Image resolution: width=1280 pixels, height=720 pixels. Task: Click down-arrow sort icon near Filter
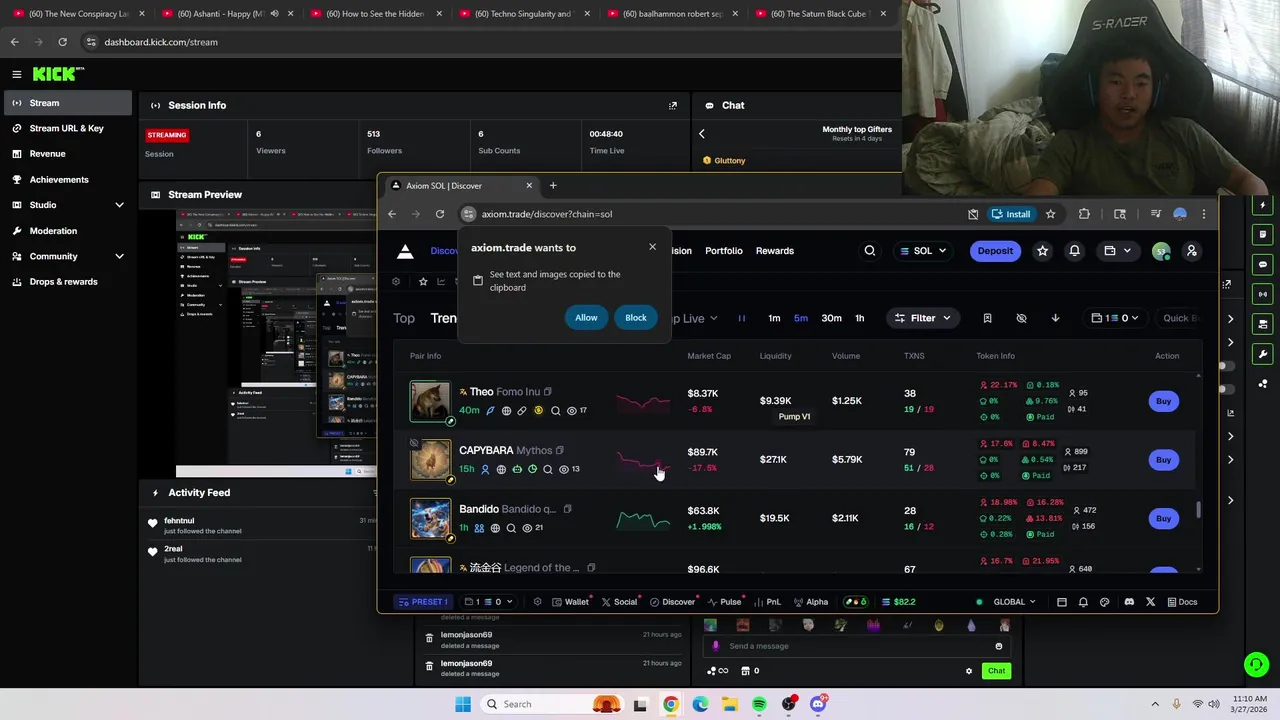1055,318
